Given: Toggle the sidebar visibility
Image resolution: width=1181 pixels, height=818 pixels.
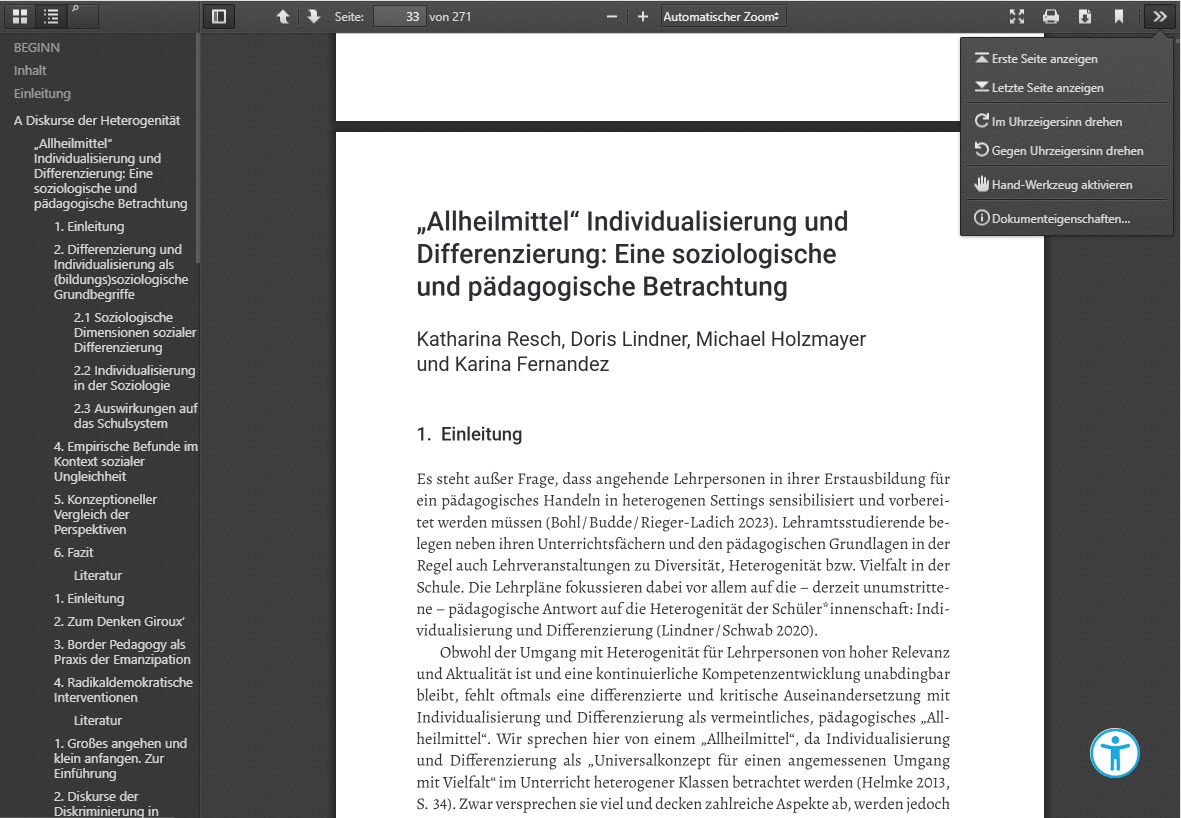Looking at the screenshot, I should (x=219, y=16).
